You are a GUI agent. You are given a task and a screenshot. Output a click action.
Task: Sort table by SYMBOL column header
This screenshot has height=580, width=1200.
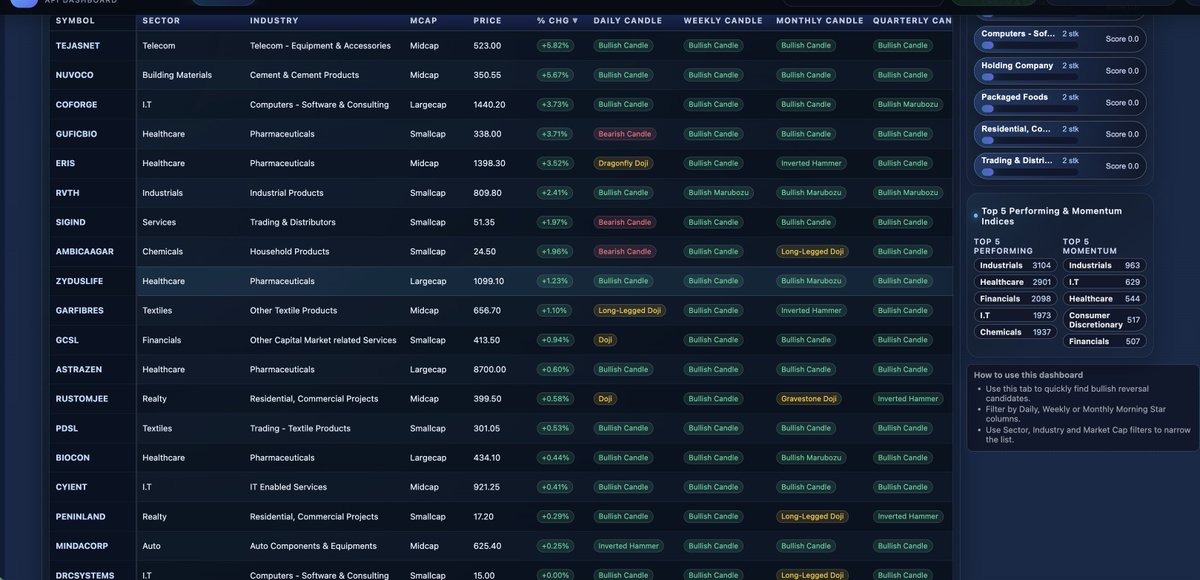click(x=75, y=20)
